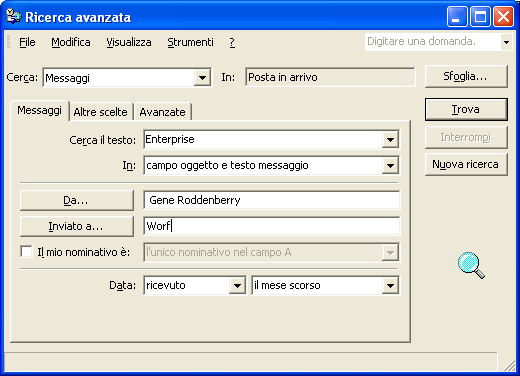
Task: Open the Modifica menu
Action: pyautogui.click(x=71, y=42)
